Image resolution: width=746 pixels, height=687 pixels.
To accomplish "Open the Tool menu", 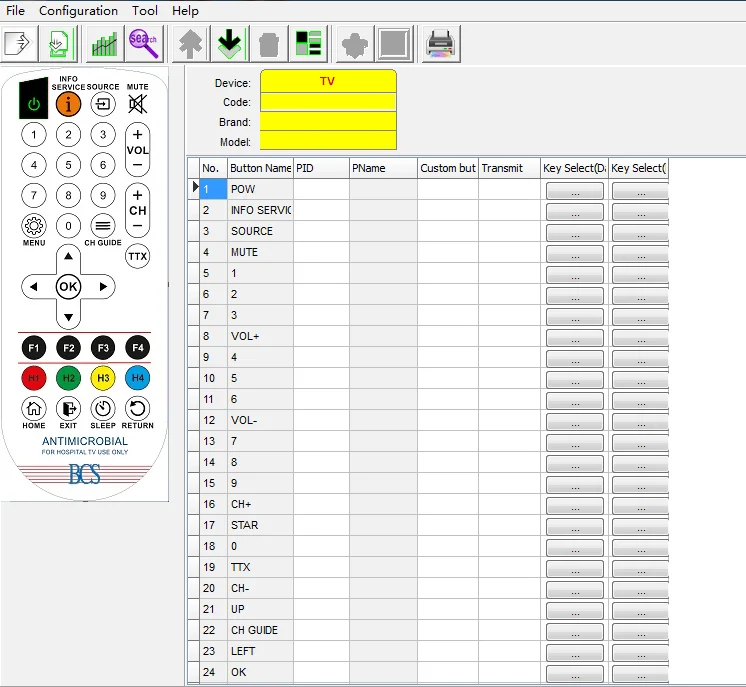I will (145, 11).
